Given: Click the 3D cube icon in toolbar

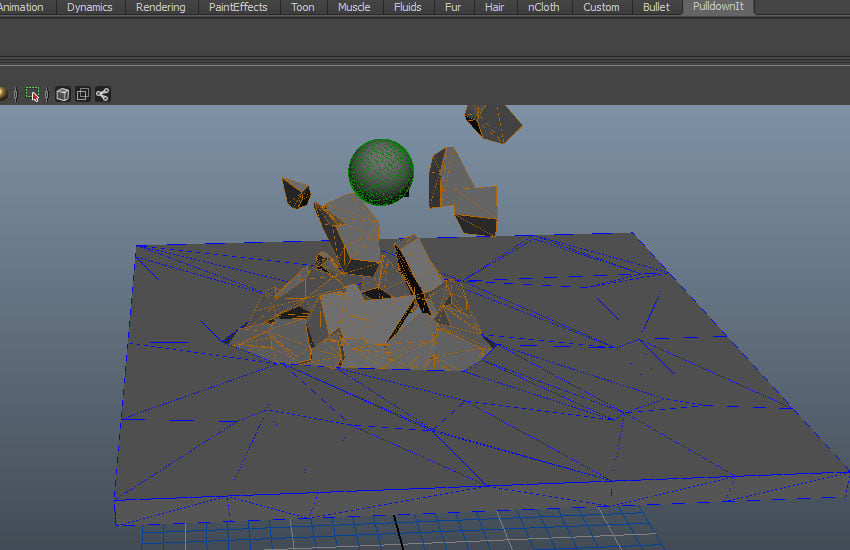Looking at the screenshot, I should [x=62, y=94].
